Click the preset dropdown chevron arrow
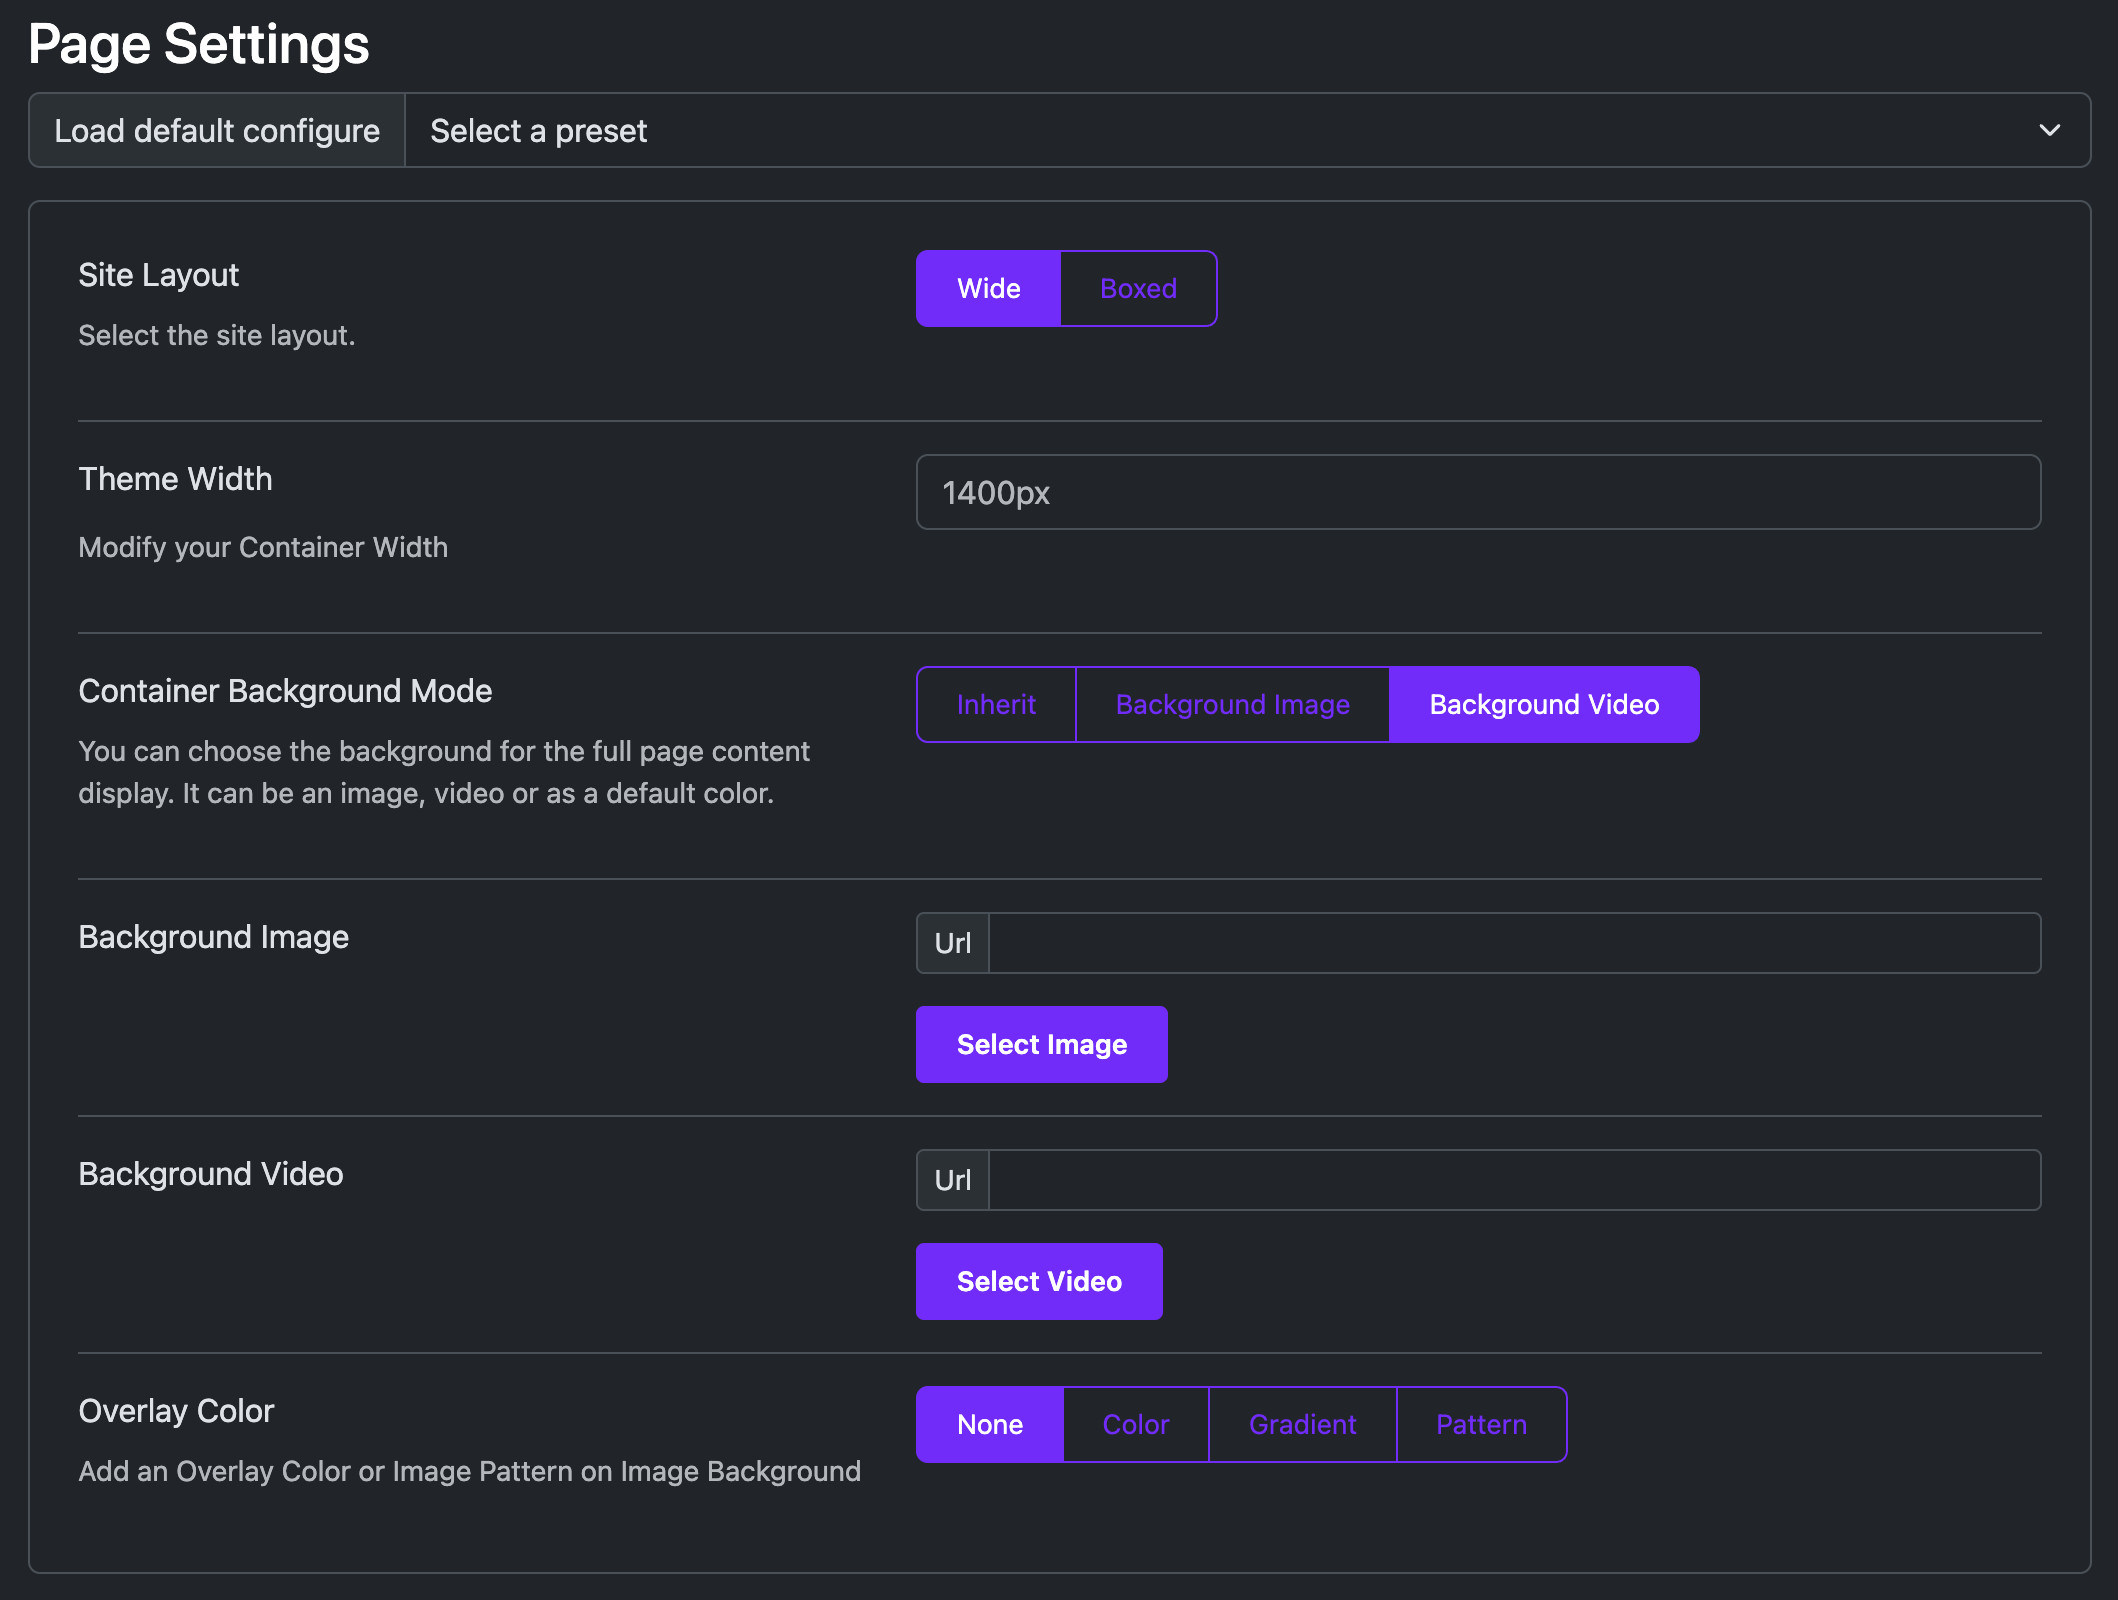The image size is (2118, 1600). (2049, 130)
